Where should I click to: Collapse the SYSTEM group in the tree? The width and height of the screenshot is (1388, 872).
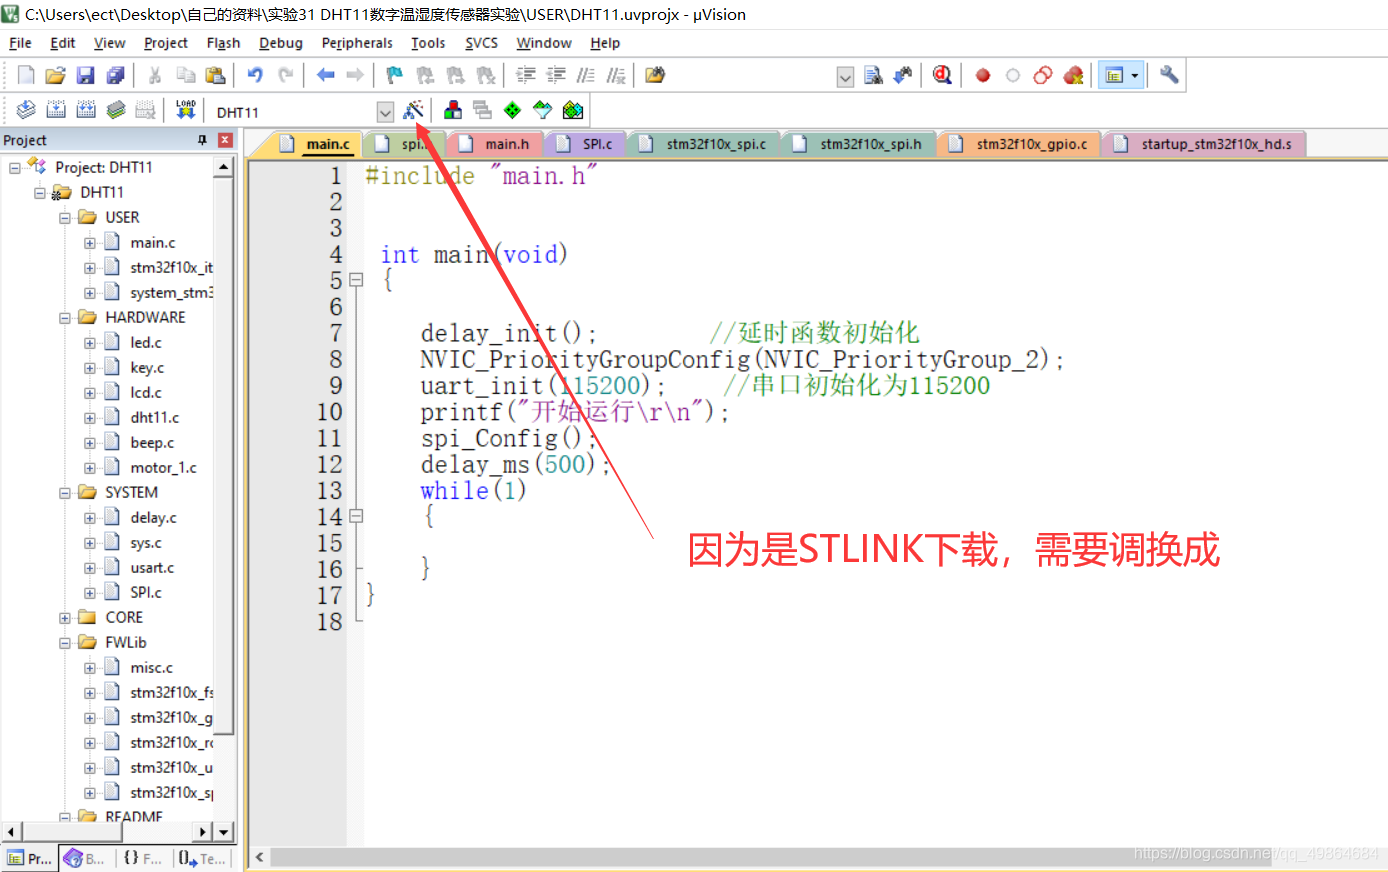point(65,493)
